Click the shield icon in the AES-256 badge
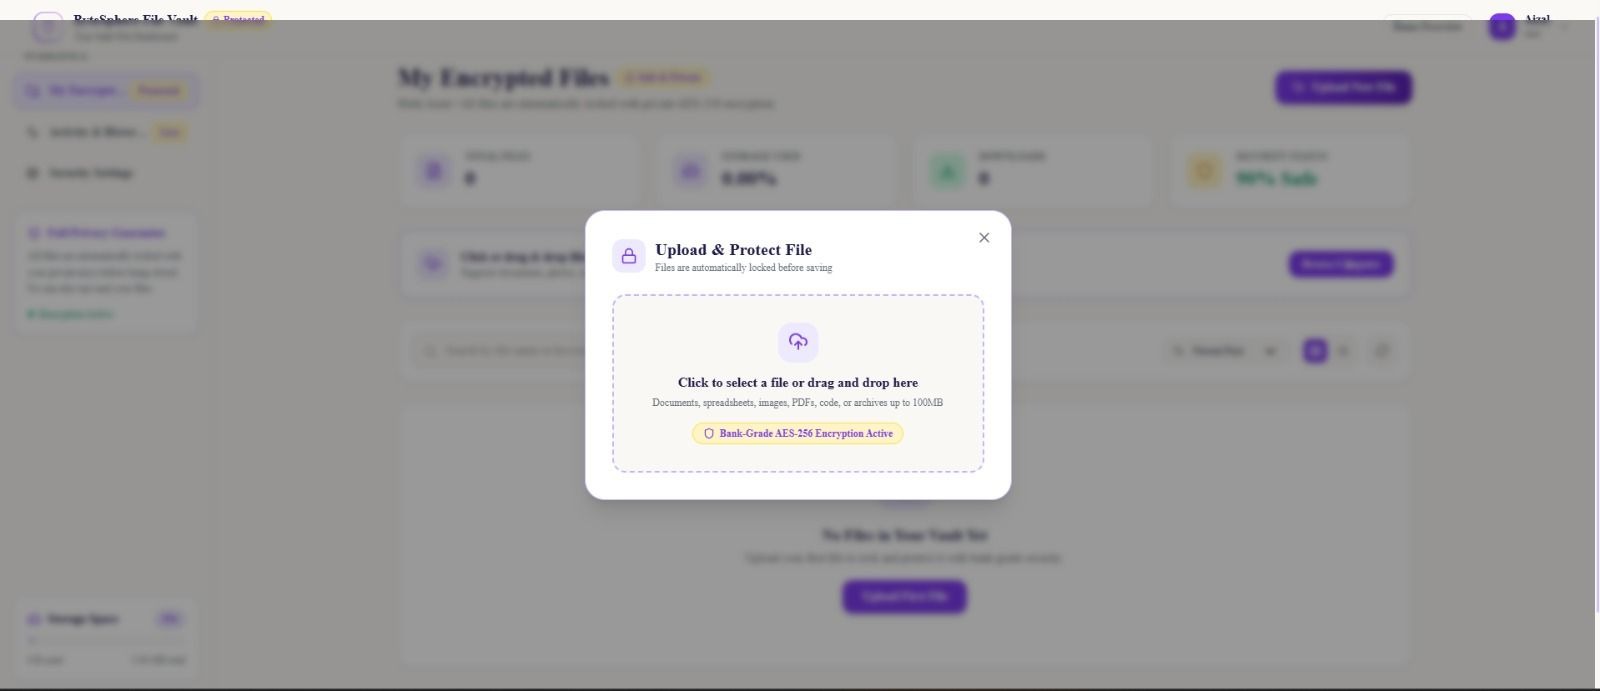 [709, 434]
